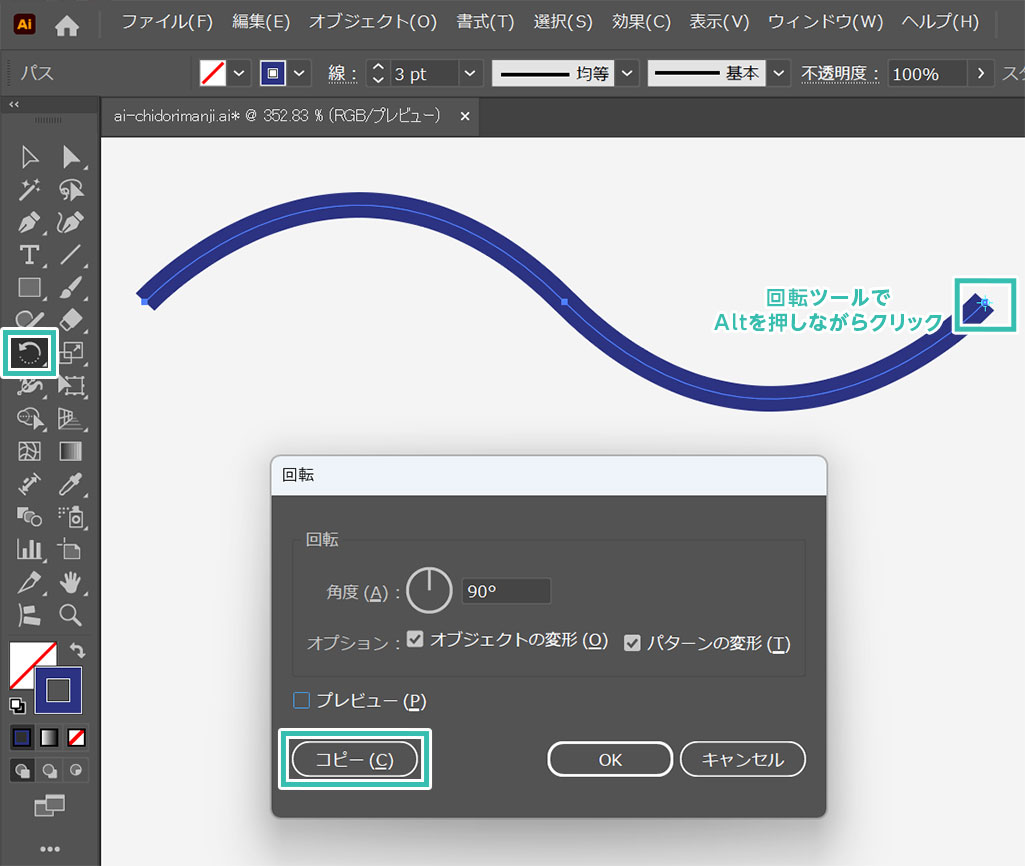This screenshot has height=866, width=1025.
Task: Select the Perspective Grid tool
Action: coord(71,418)
